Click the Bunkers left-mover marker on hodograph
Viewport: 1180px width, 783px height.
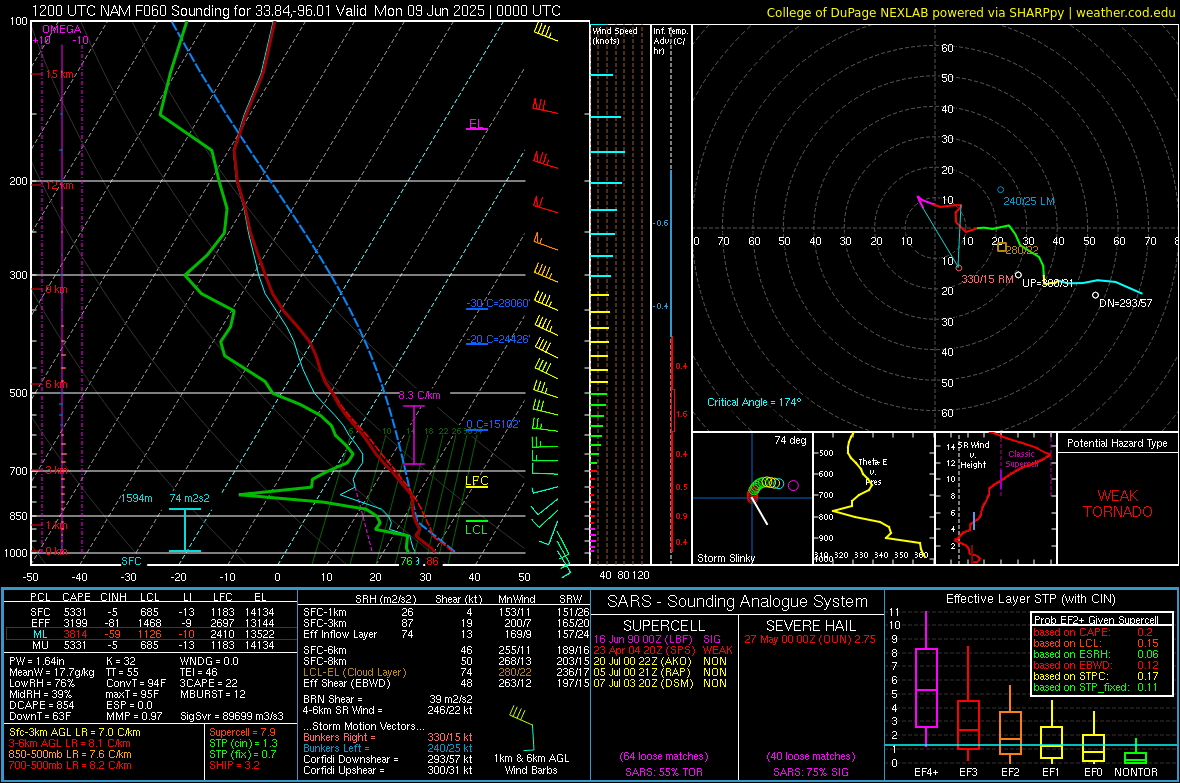(1000, 190)
